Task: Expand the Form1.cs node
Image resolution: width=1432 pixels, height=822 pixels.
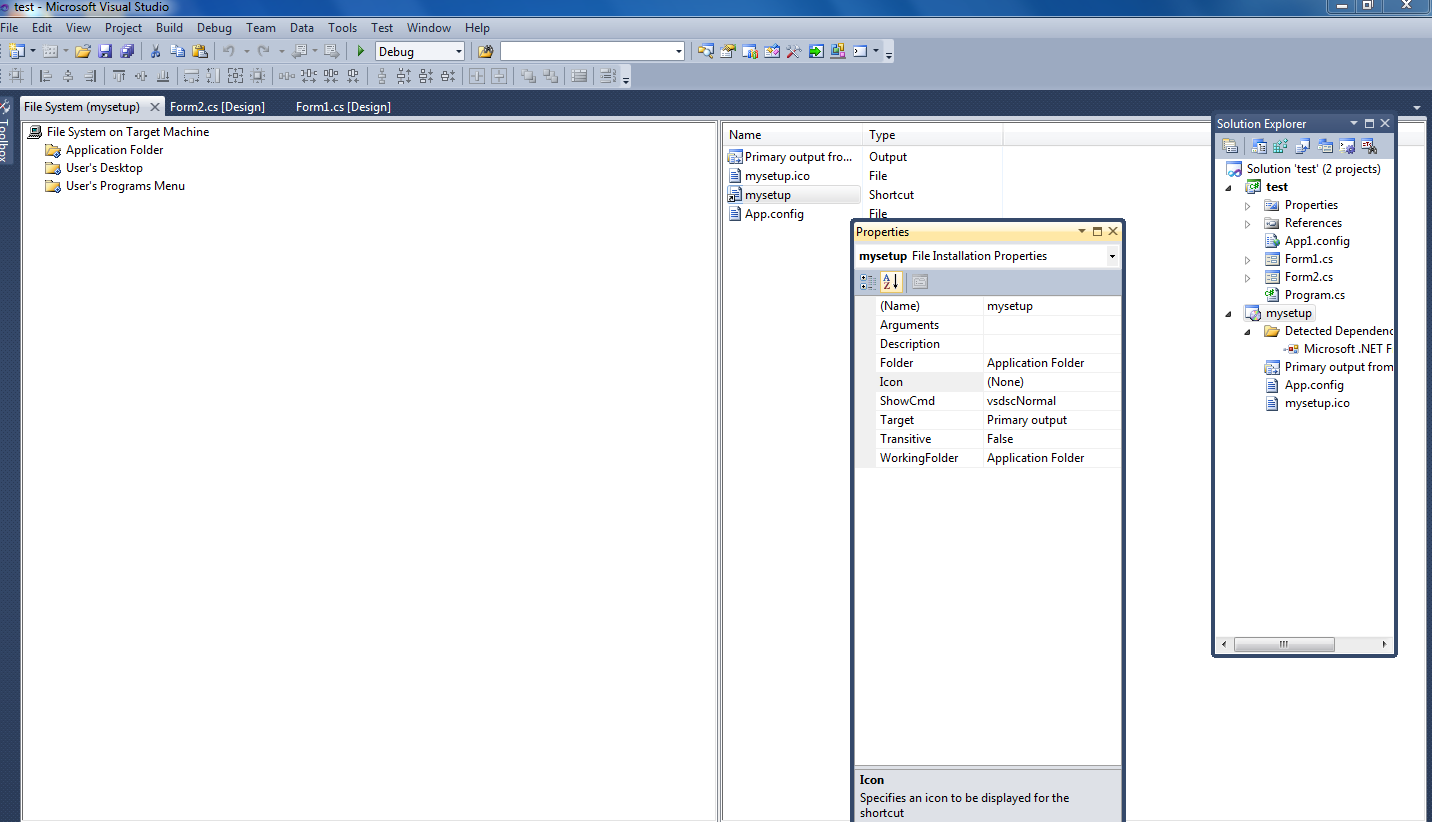Action: (1247, 259)
